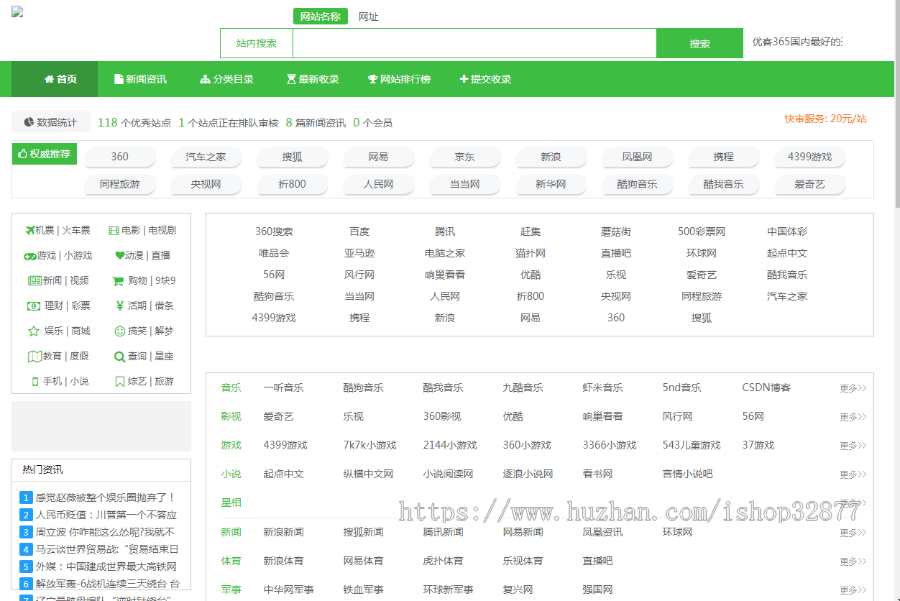Open the 4399游戏 recommended site pill

click(x=809, y=157)
